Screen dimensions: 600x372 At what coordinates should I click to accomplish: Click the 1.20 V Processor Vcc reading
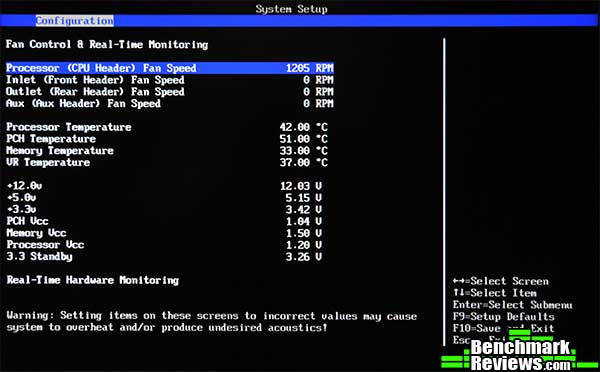(x=304, y=245)
